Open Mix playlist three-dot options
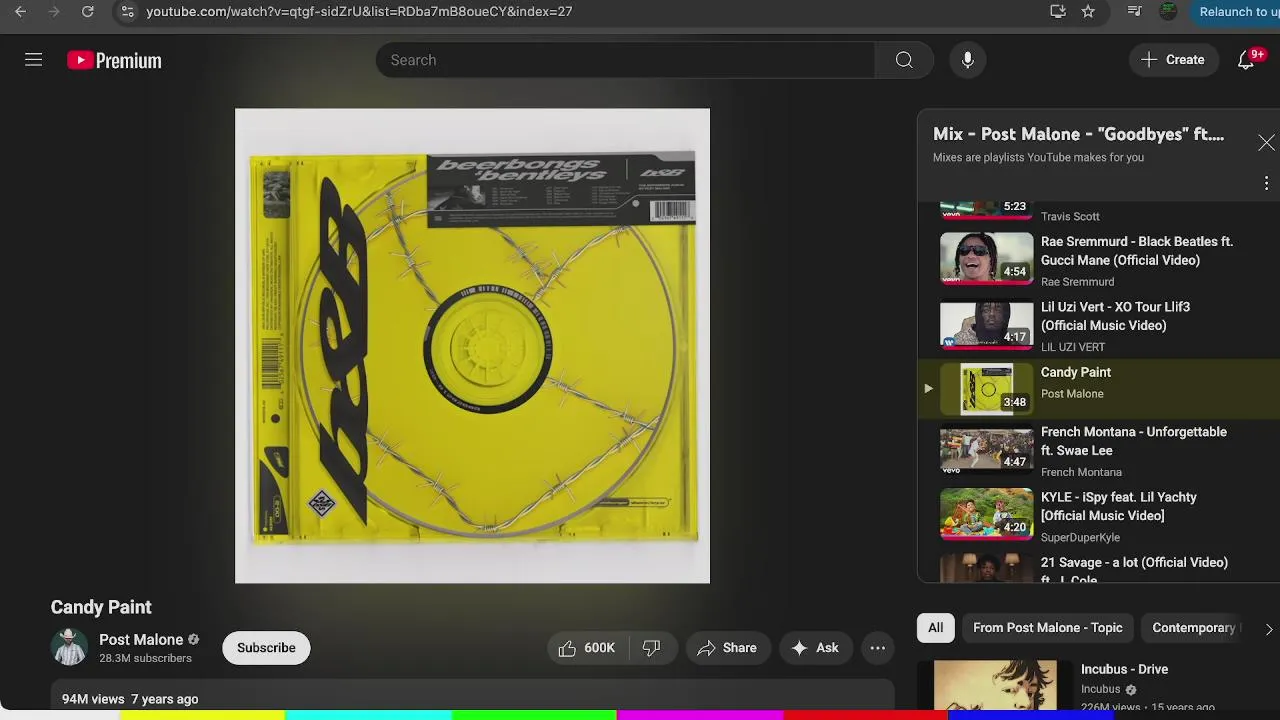Screen dimensions: 1280x720 pyautogui.click(x=1266, y=183)
